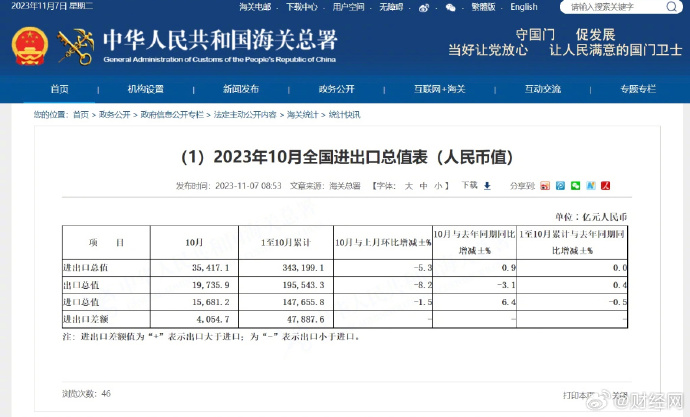Click the national emblem logo
This screenshot has height=417, width=690.
29,46
